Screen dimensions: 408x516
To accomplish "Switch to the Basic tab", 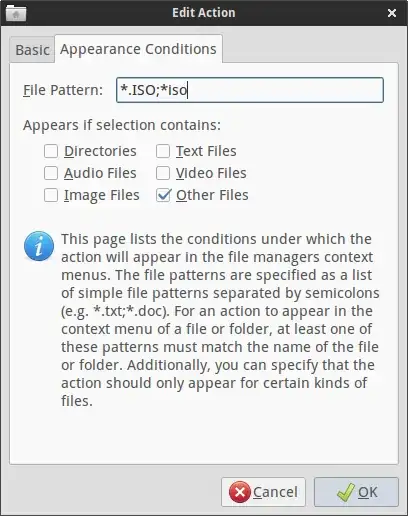I will tap(32, 50).
